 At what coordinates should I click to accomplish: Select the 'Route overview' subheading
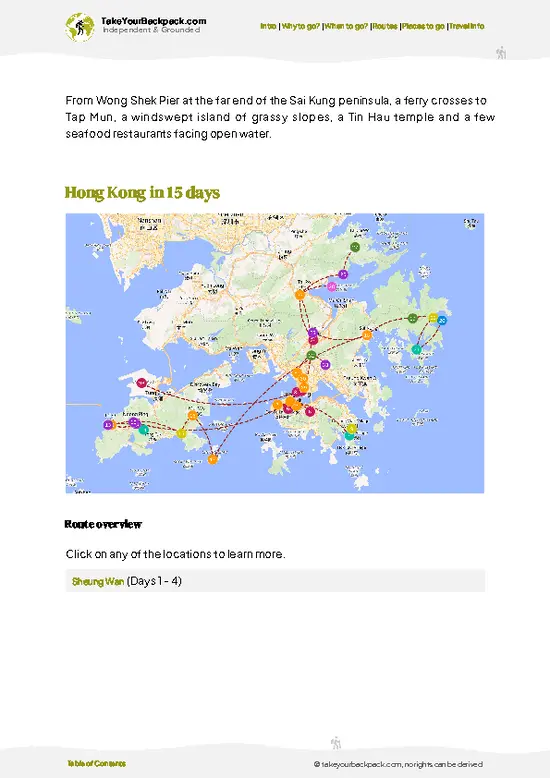103,524
